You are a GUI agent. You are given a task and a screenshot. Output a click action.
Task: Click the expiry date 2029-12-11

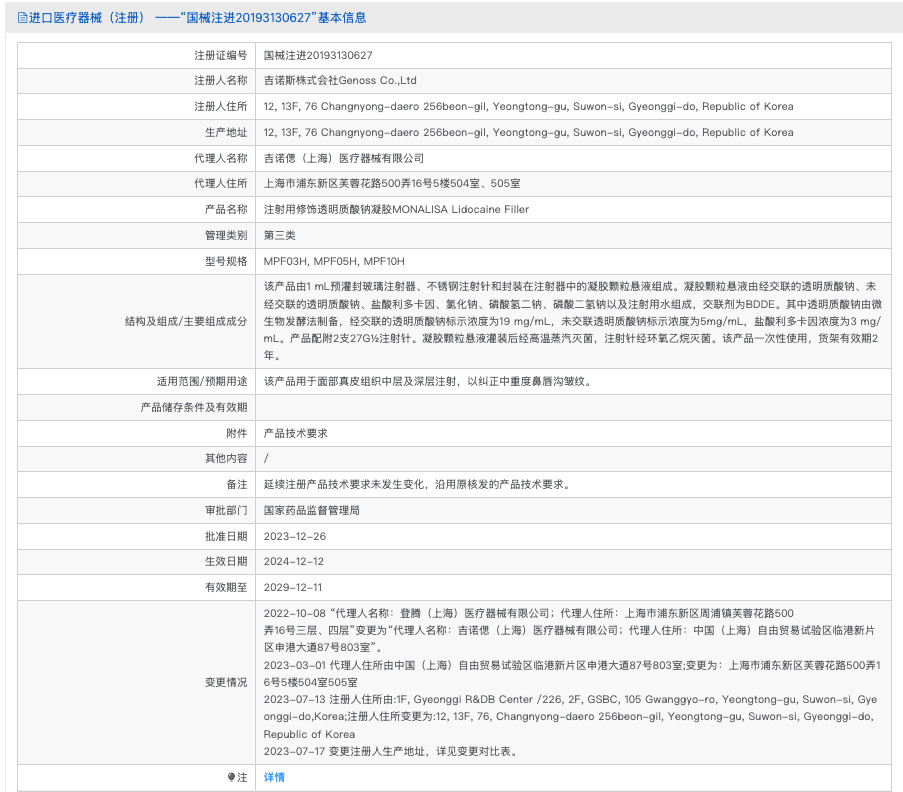point(293,587)
